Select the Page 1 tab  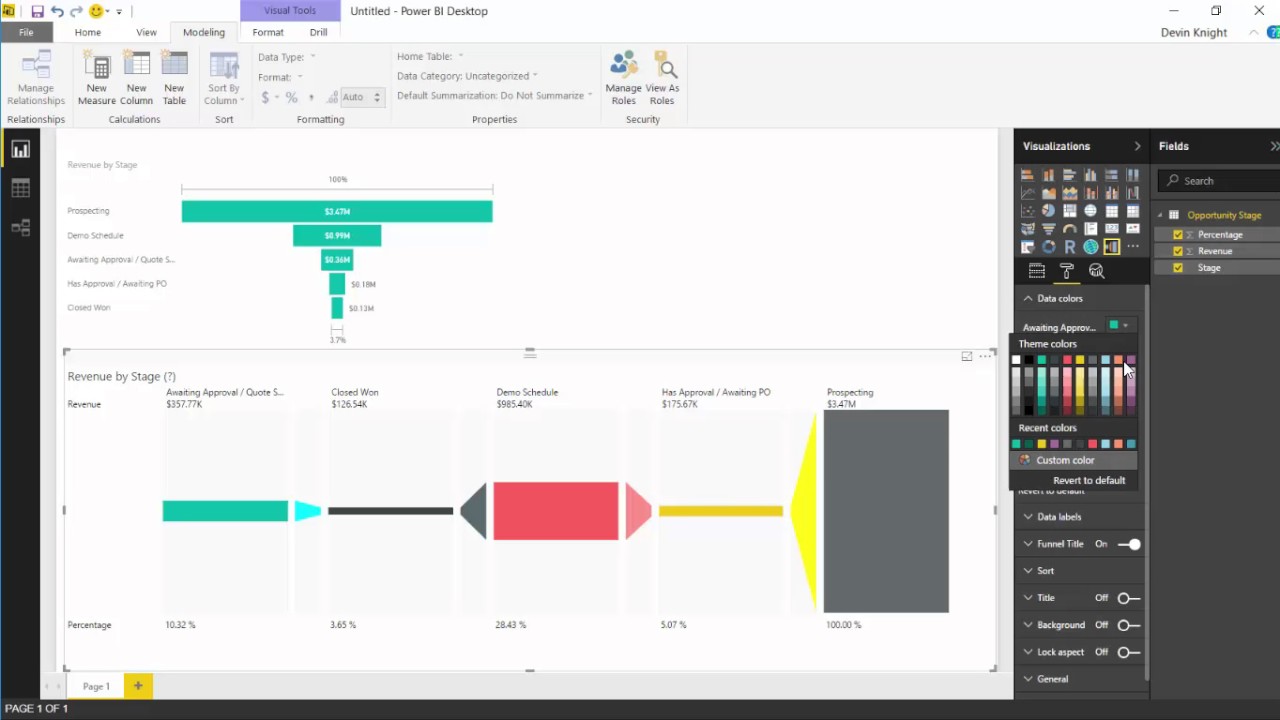coord(96,686)
